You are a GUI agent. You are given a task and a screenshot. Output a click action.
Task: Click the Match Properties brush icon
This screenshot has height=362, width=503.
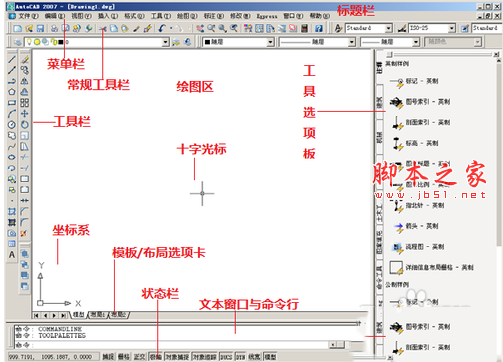(148, 28)
